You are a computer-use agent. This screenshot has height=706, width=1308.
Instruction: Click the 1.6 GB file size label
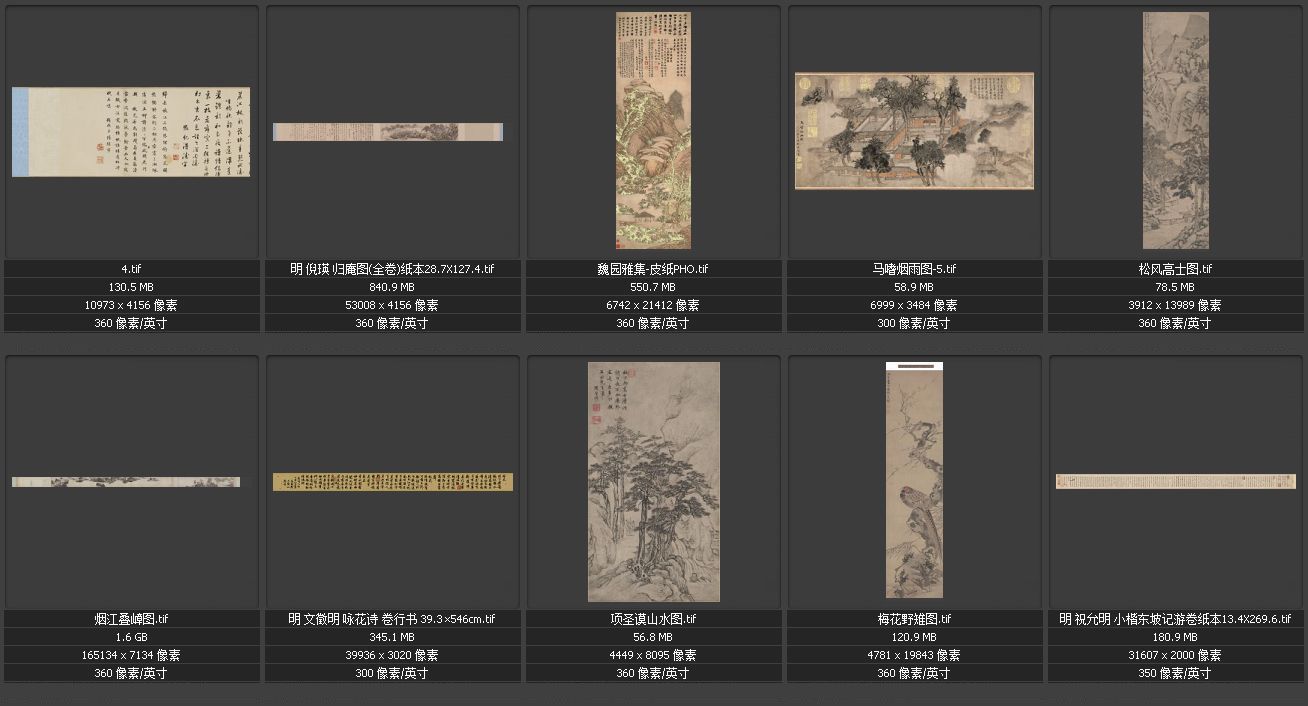tap(131, 637)
